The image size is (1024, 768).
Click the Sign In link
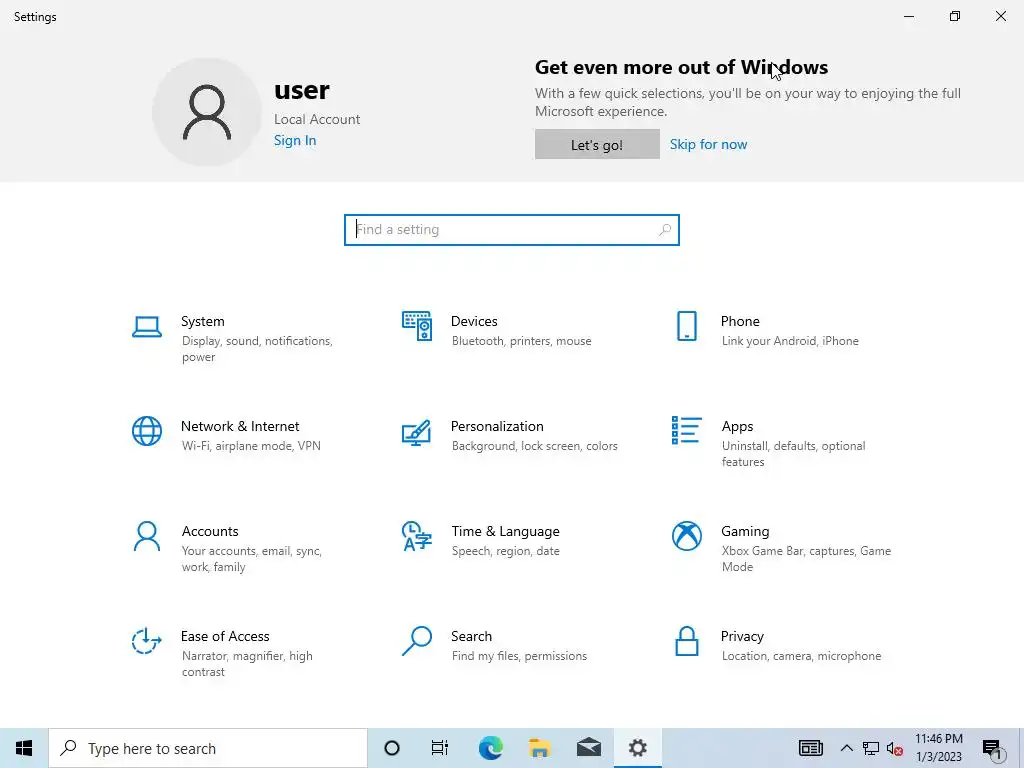tap(295, 140)
